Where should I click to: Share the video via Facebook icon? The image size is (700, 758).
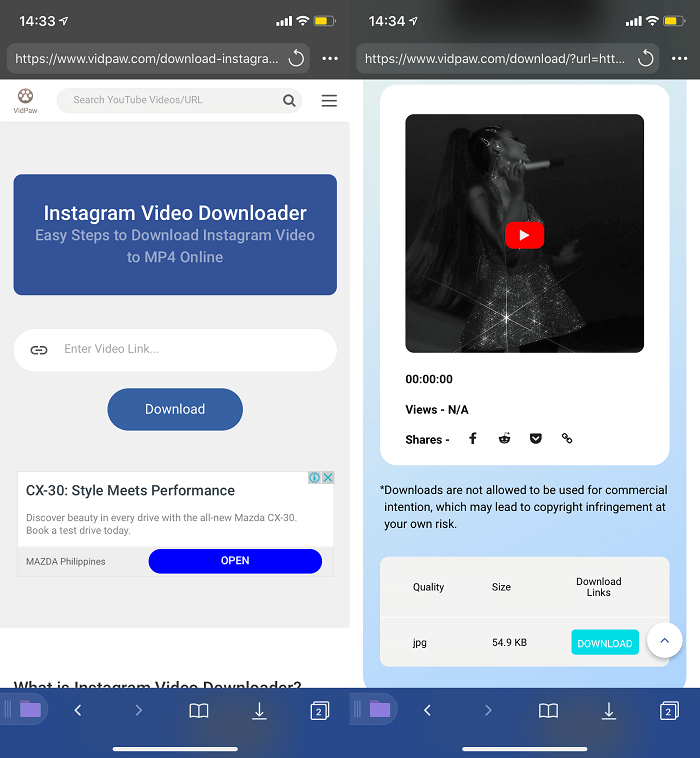click(x=473, y=439)
